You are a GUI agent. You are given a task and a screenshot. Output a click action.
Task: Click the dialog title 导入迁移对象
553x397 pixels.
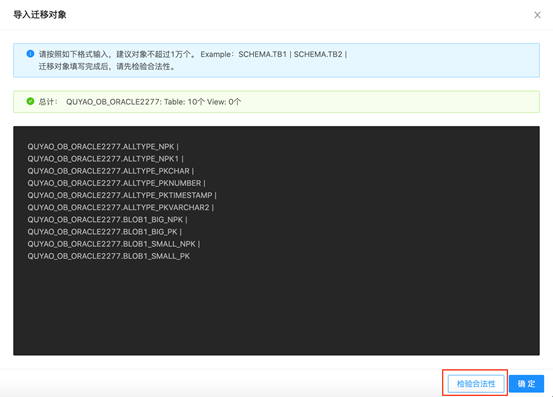[x=40, y=15]
